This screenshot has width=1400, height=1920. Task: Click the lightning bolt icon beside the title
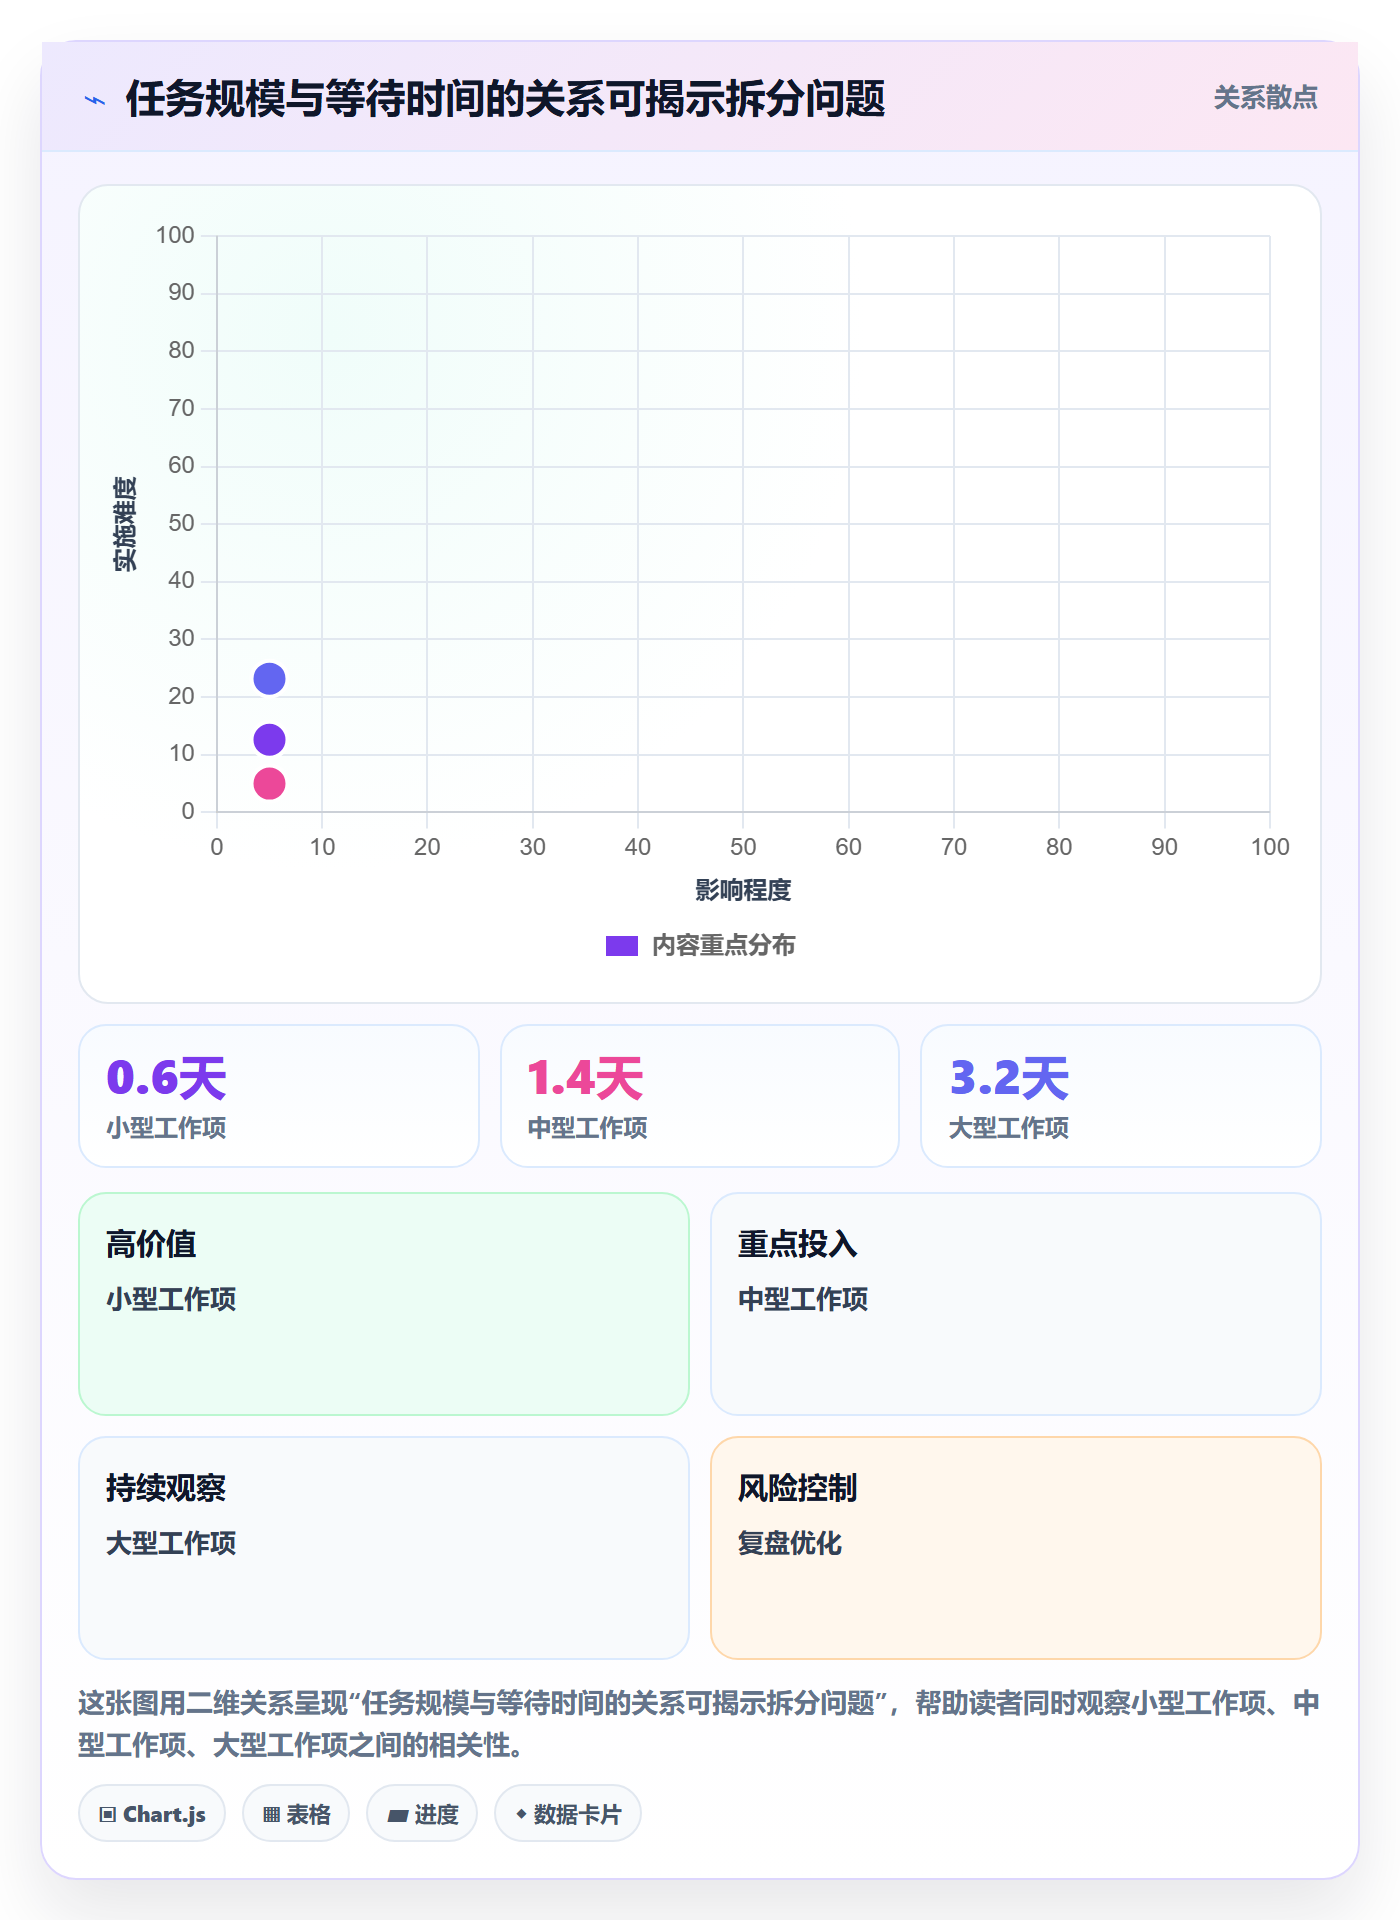tap(95, 100)
